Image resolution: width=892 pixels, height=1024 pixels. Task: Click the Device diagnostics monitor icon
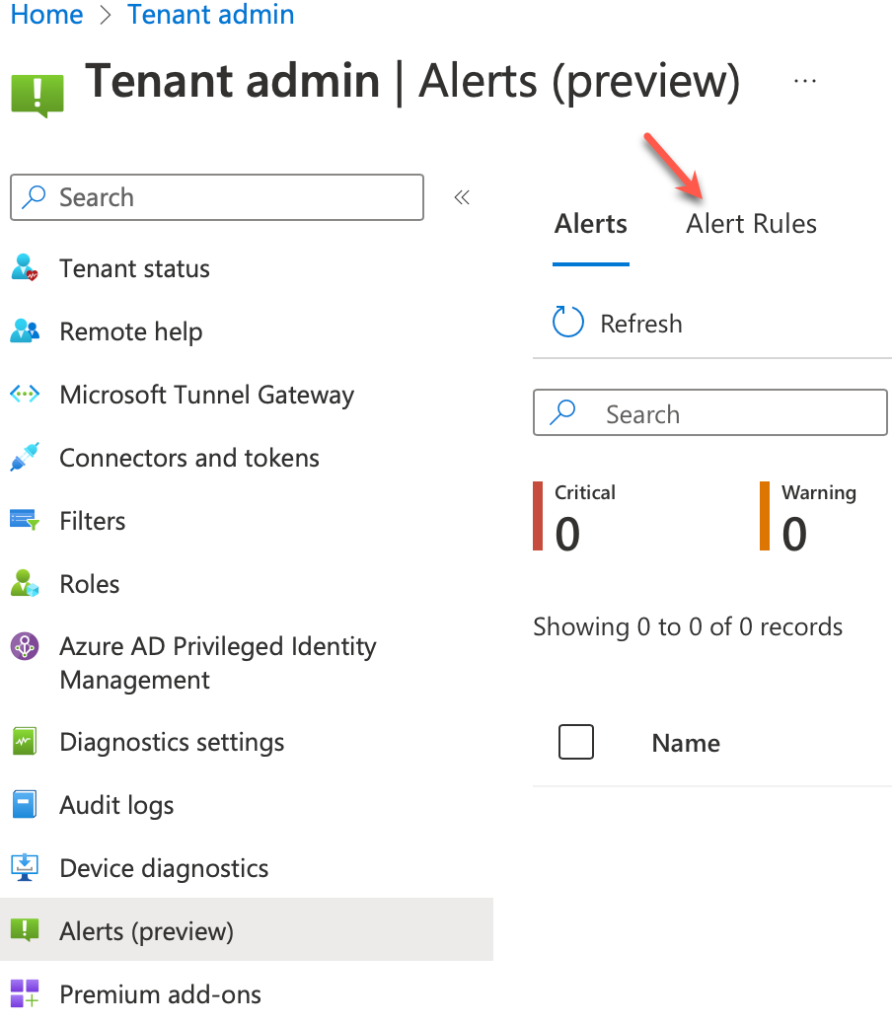tap(25, 867)
